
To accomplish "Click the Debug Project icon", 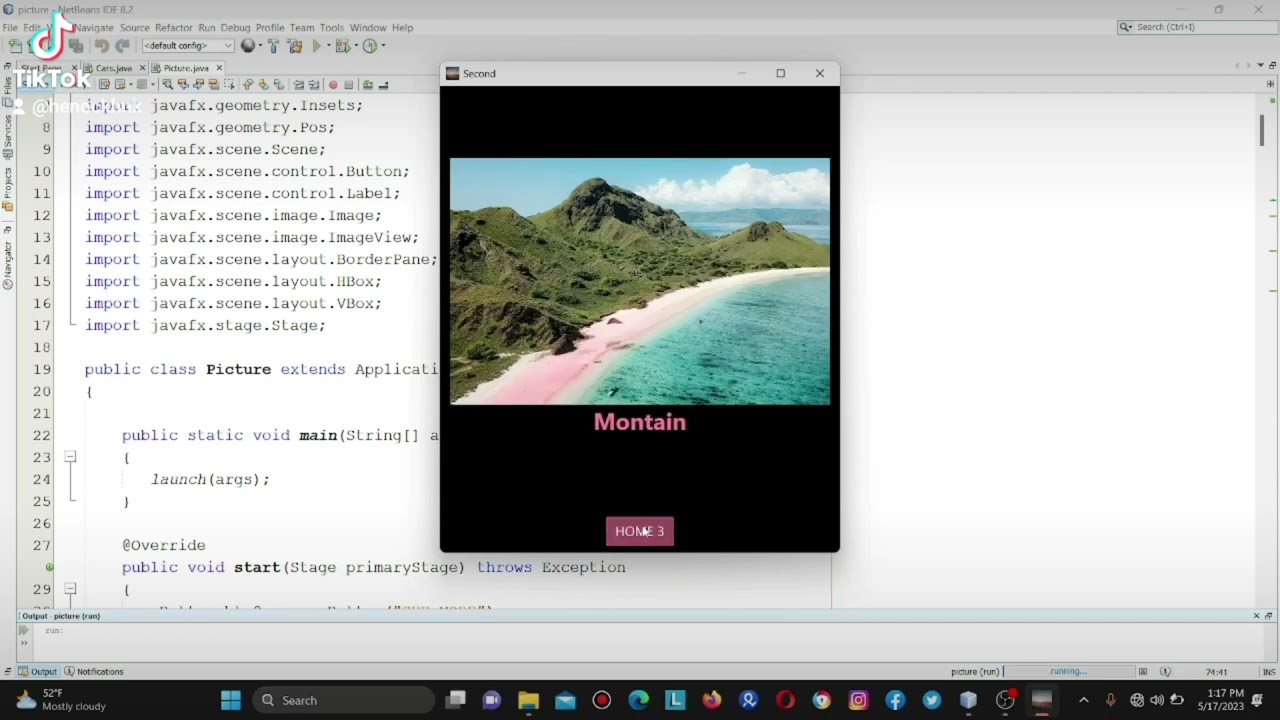I will [x=343, y=46].
